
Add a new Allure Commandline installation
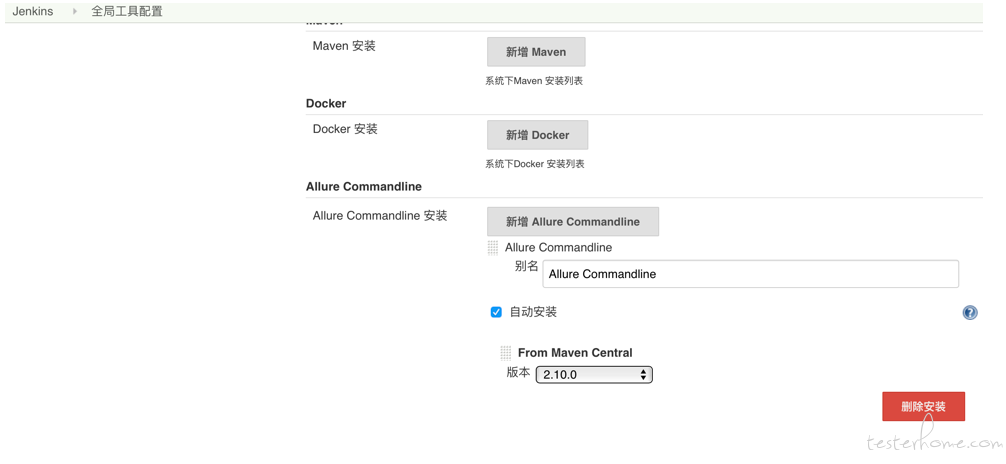(573, 221)
